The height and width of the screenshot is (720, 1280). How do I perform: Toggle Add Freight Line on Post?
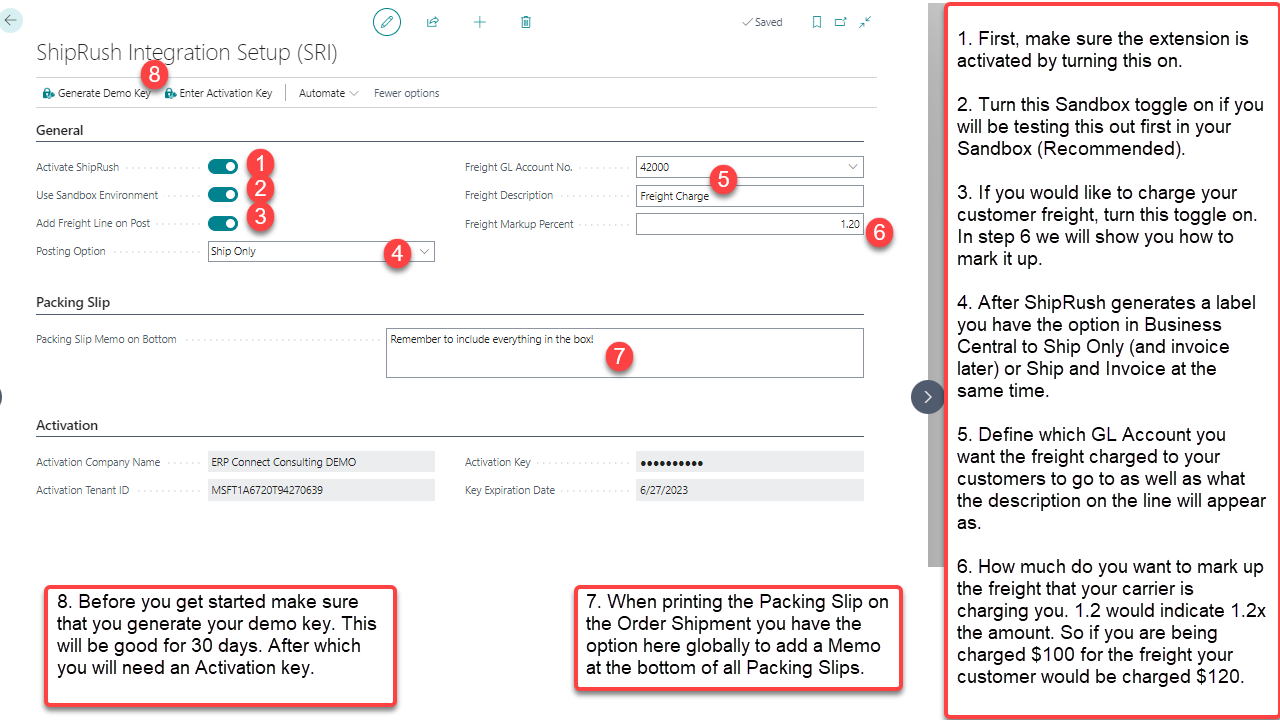pos(223,223)
